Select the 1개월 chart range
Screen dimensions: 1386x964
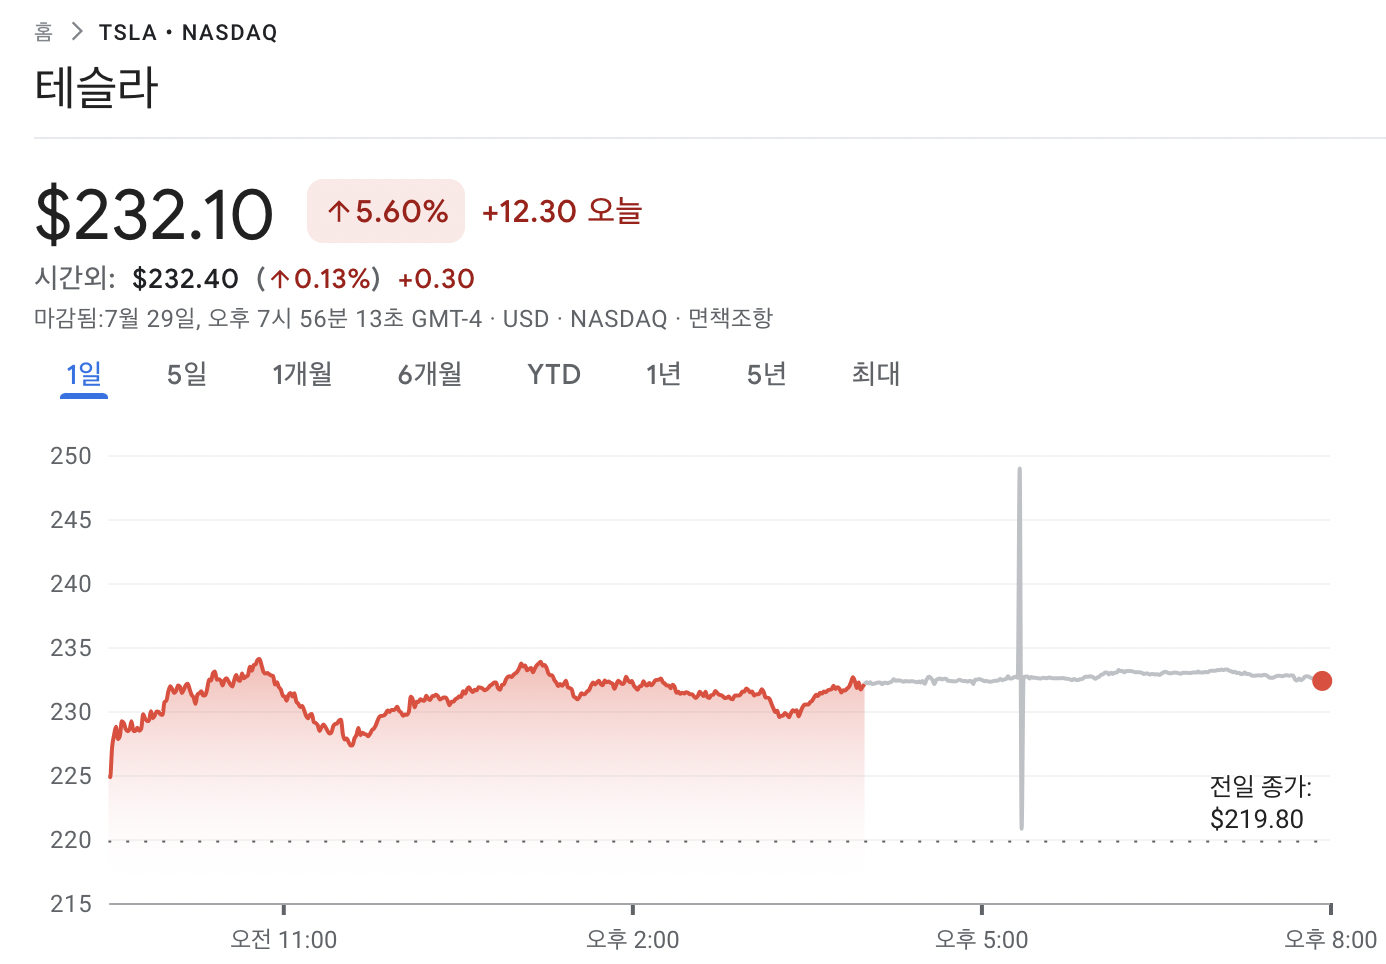pyautogui.click(x=302, y=374)
